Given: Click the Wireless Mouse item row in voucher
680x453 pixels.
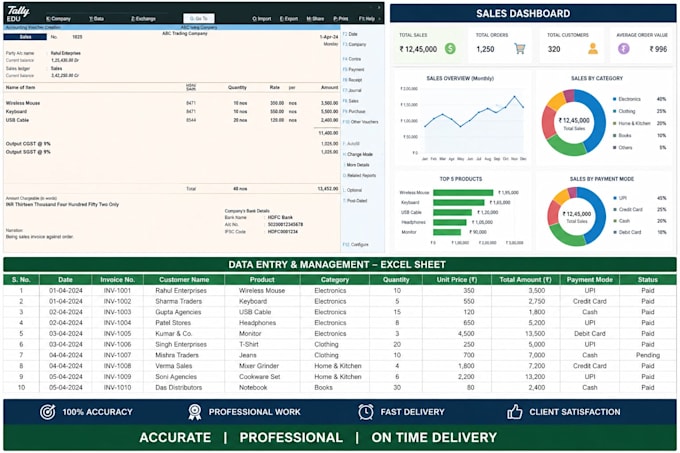Looking at the screenshot, I should 172,103.
